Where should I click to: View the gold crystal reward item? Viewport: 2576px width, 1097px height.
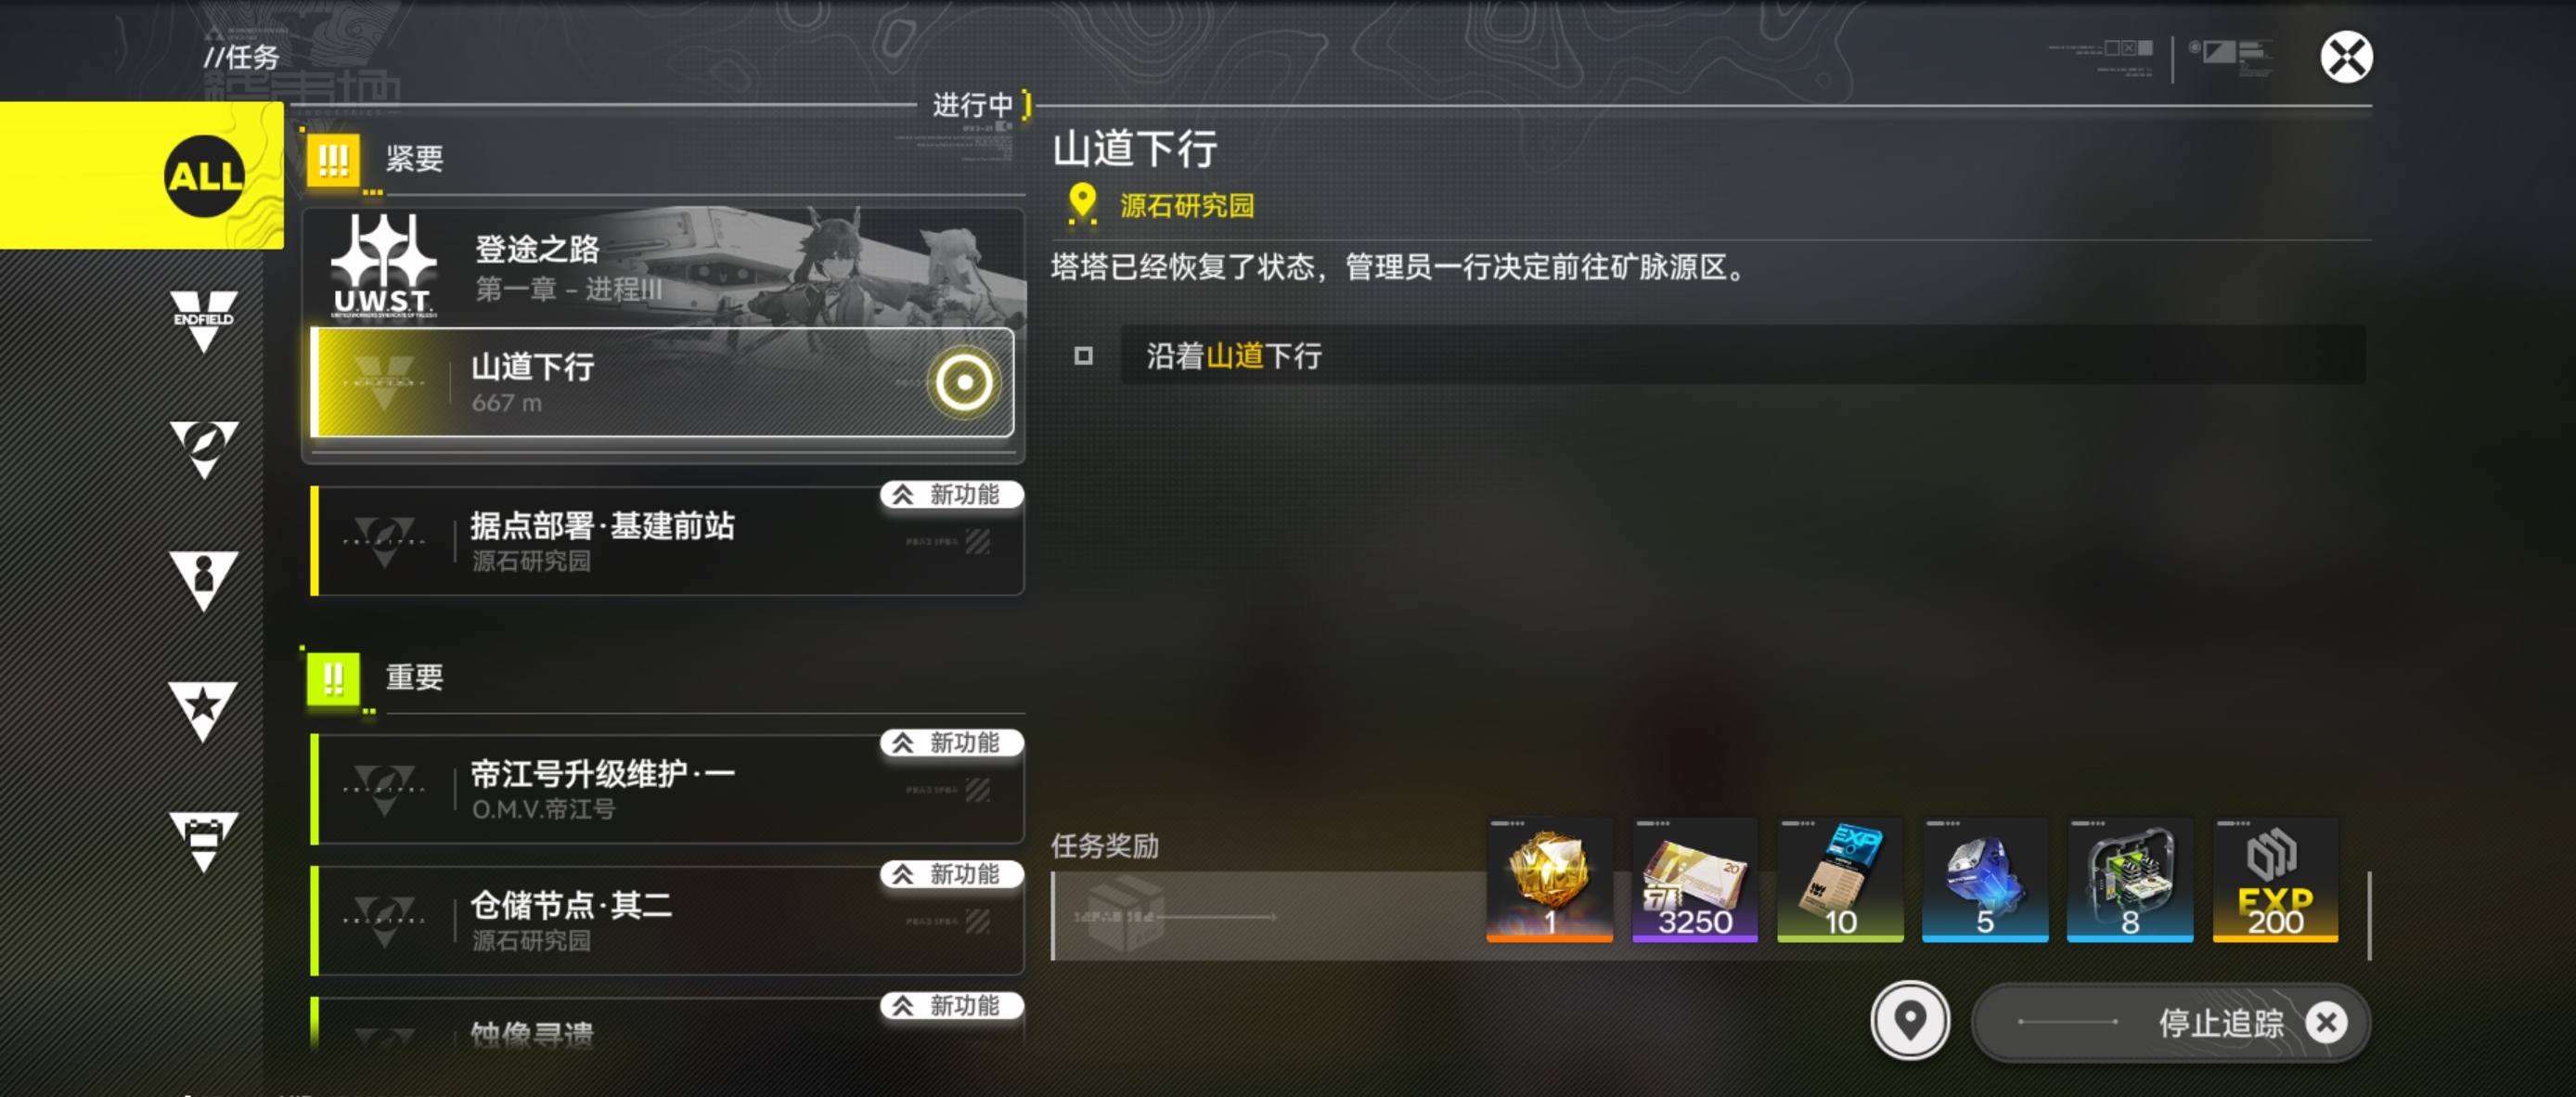1549,880
